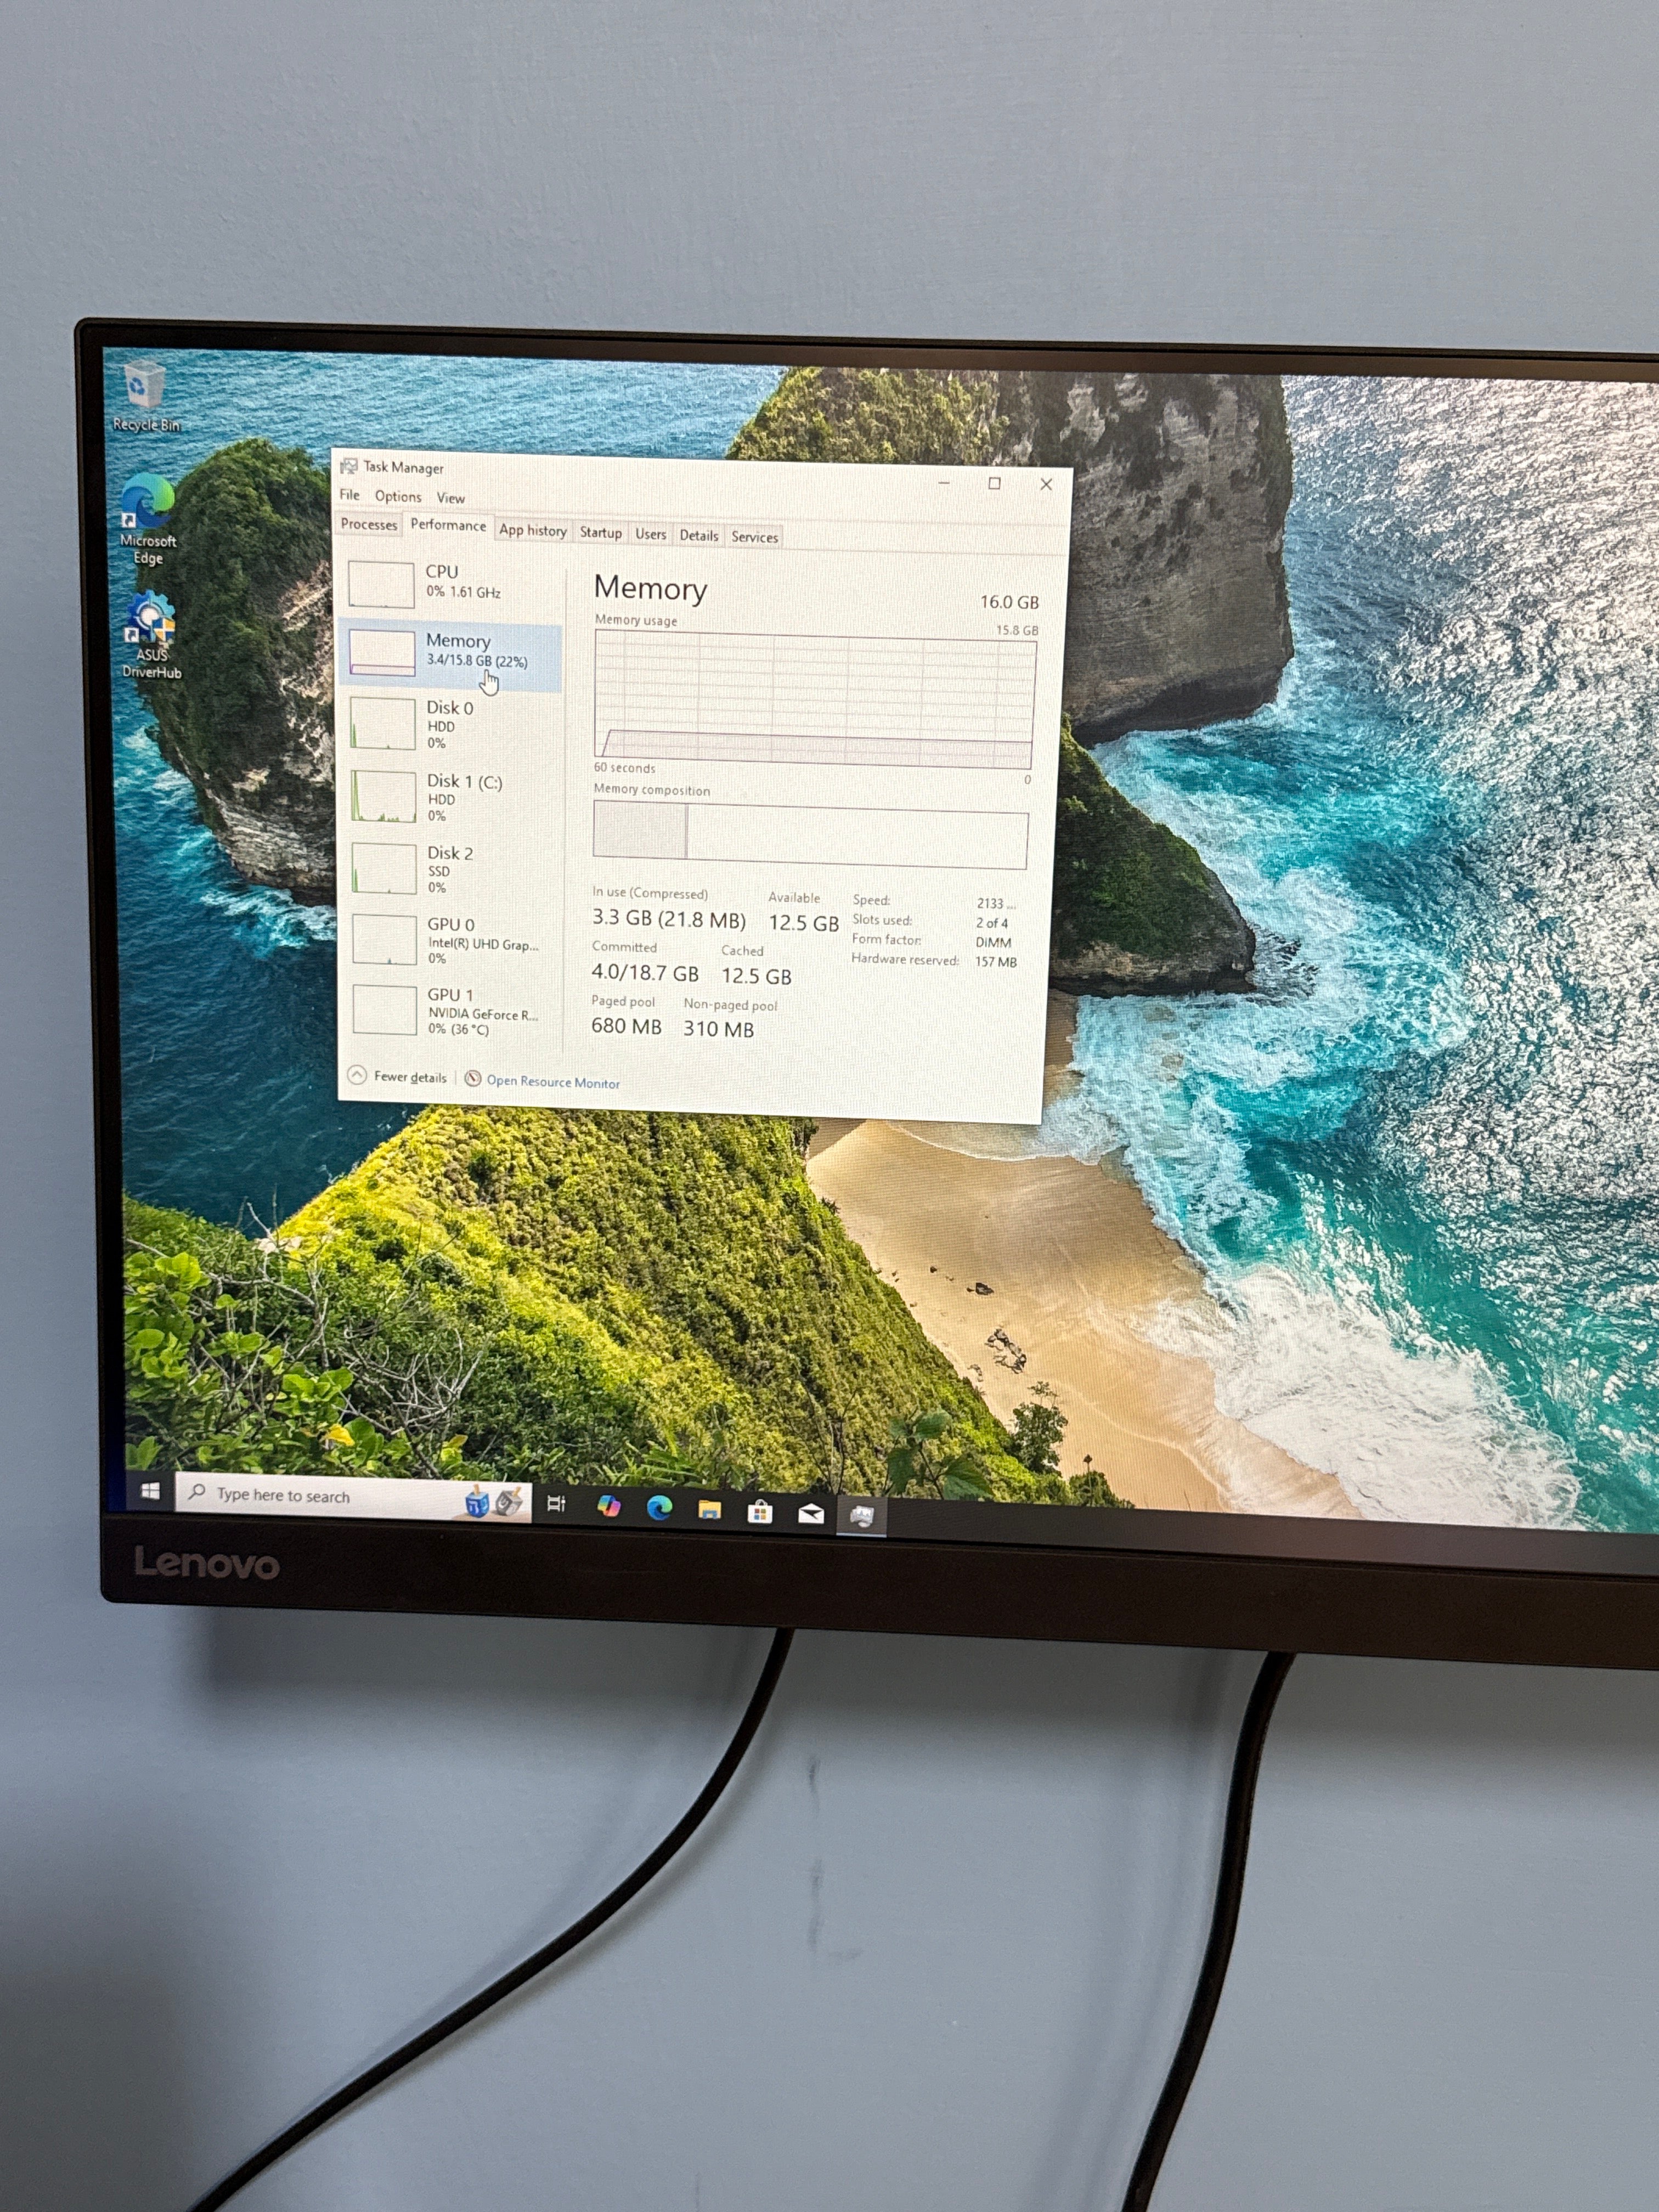The image size is (1659, 2212).
Task: Click the Open Resource Monitor link
Action: coord(553,1082)
